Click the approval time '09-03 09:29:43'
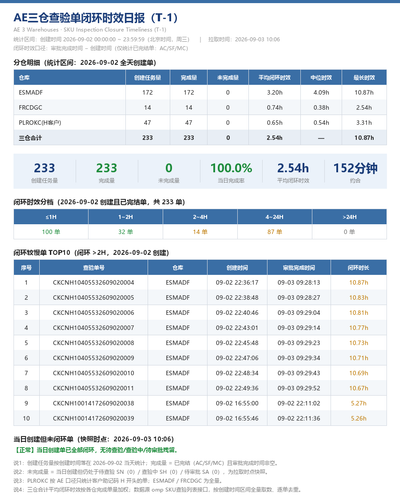The width and height of the screenshot is (400, 500). [299, 373]
